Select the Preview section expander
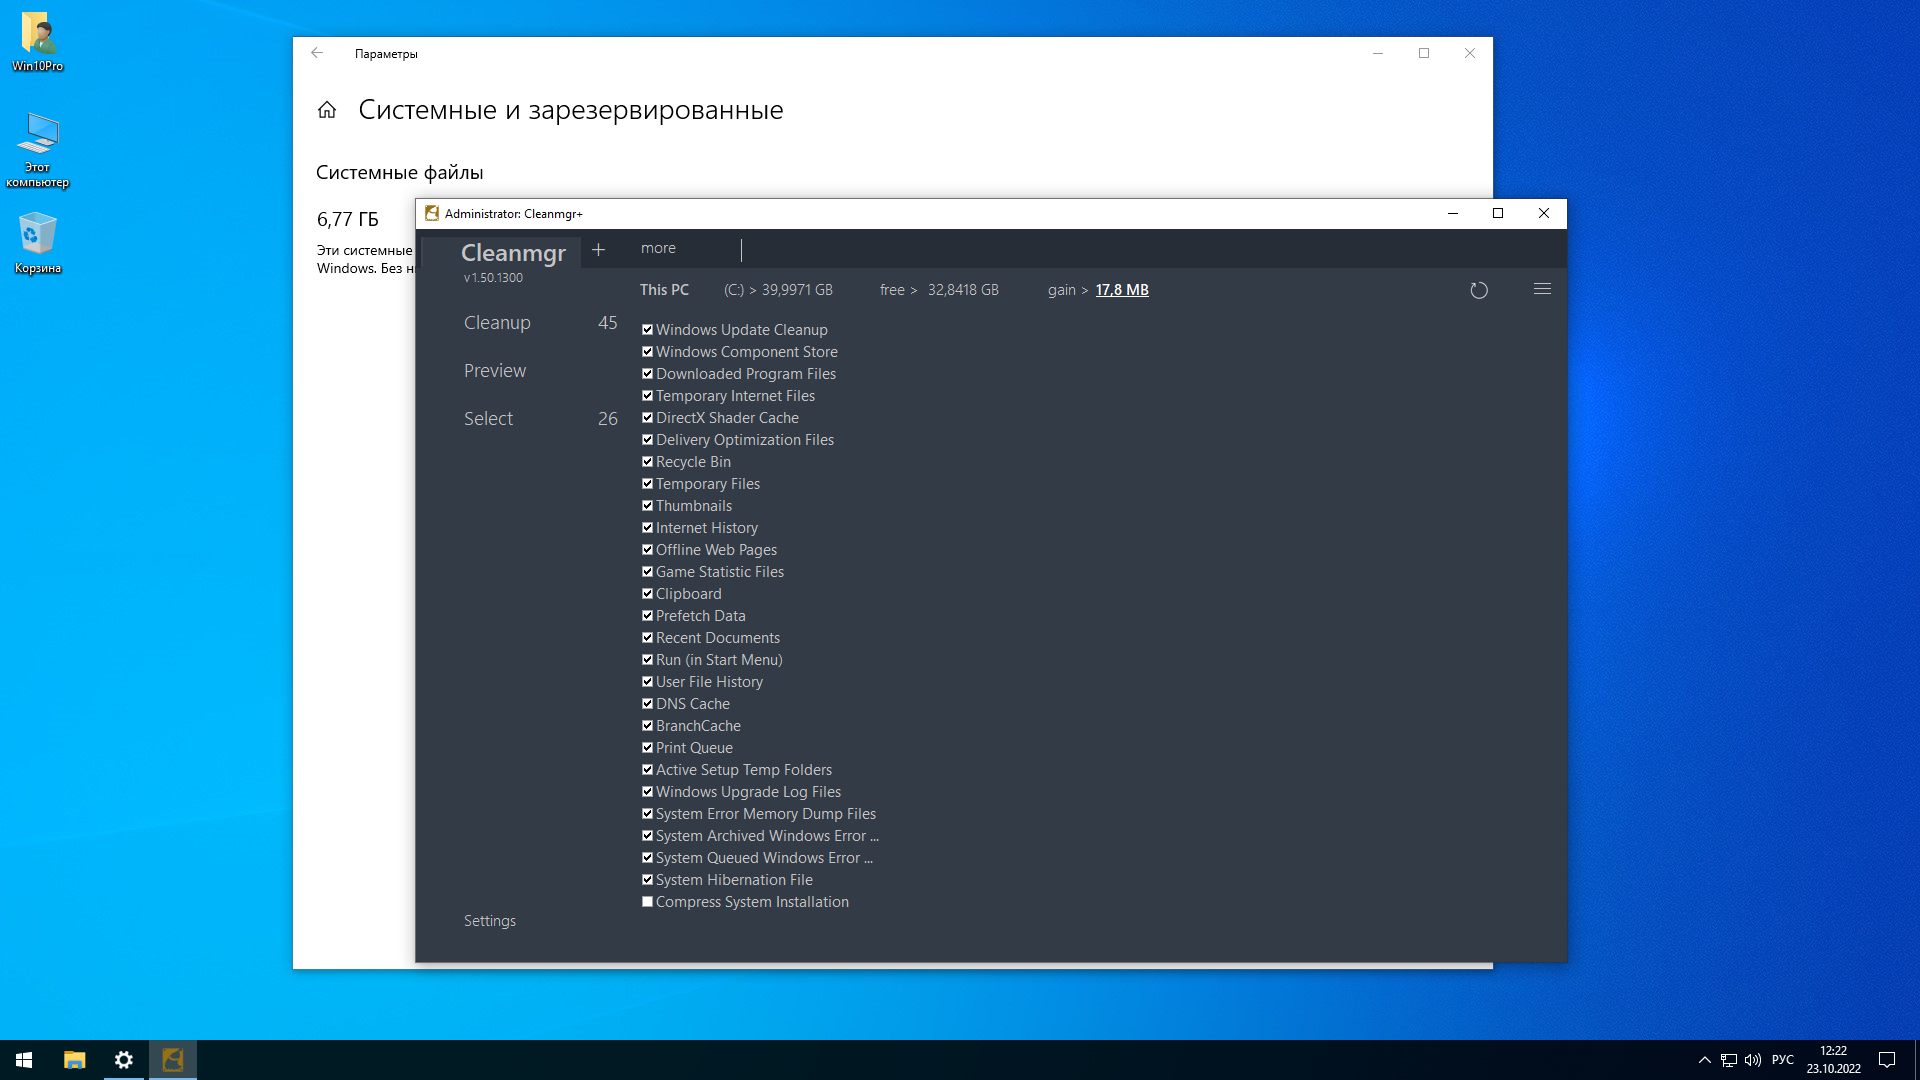Image resolution: width=1920 pixels, height=1080 pixels. tap(496, 369)
